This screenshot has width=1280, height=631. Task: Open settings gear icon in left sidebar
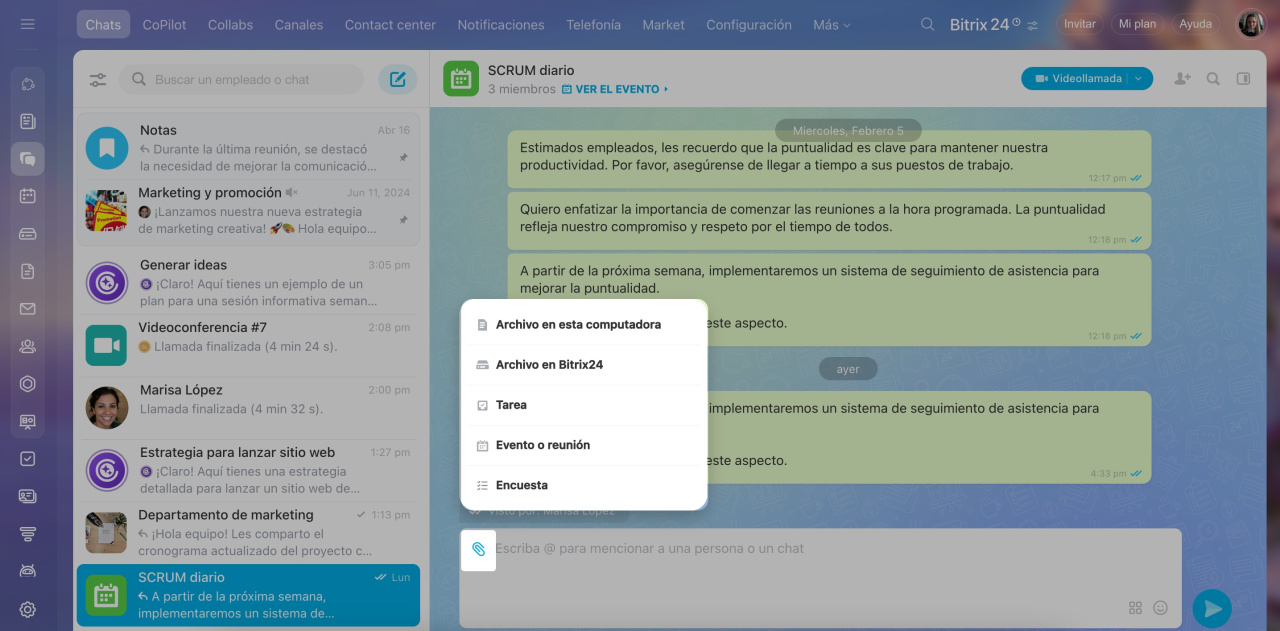pos(28,609)
